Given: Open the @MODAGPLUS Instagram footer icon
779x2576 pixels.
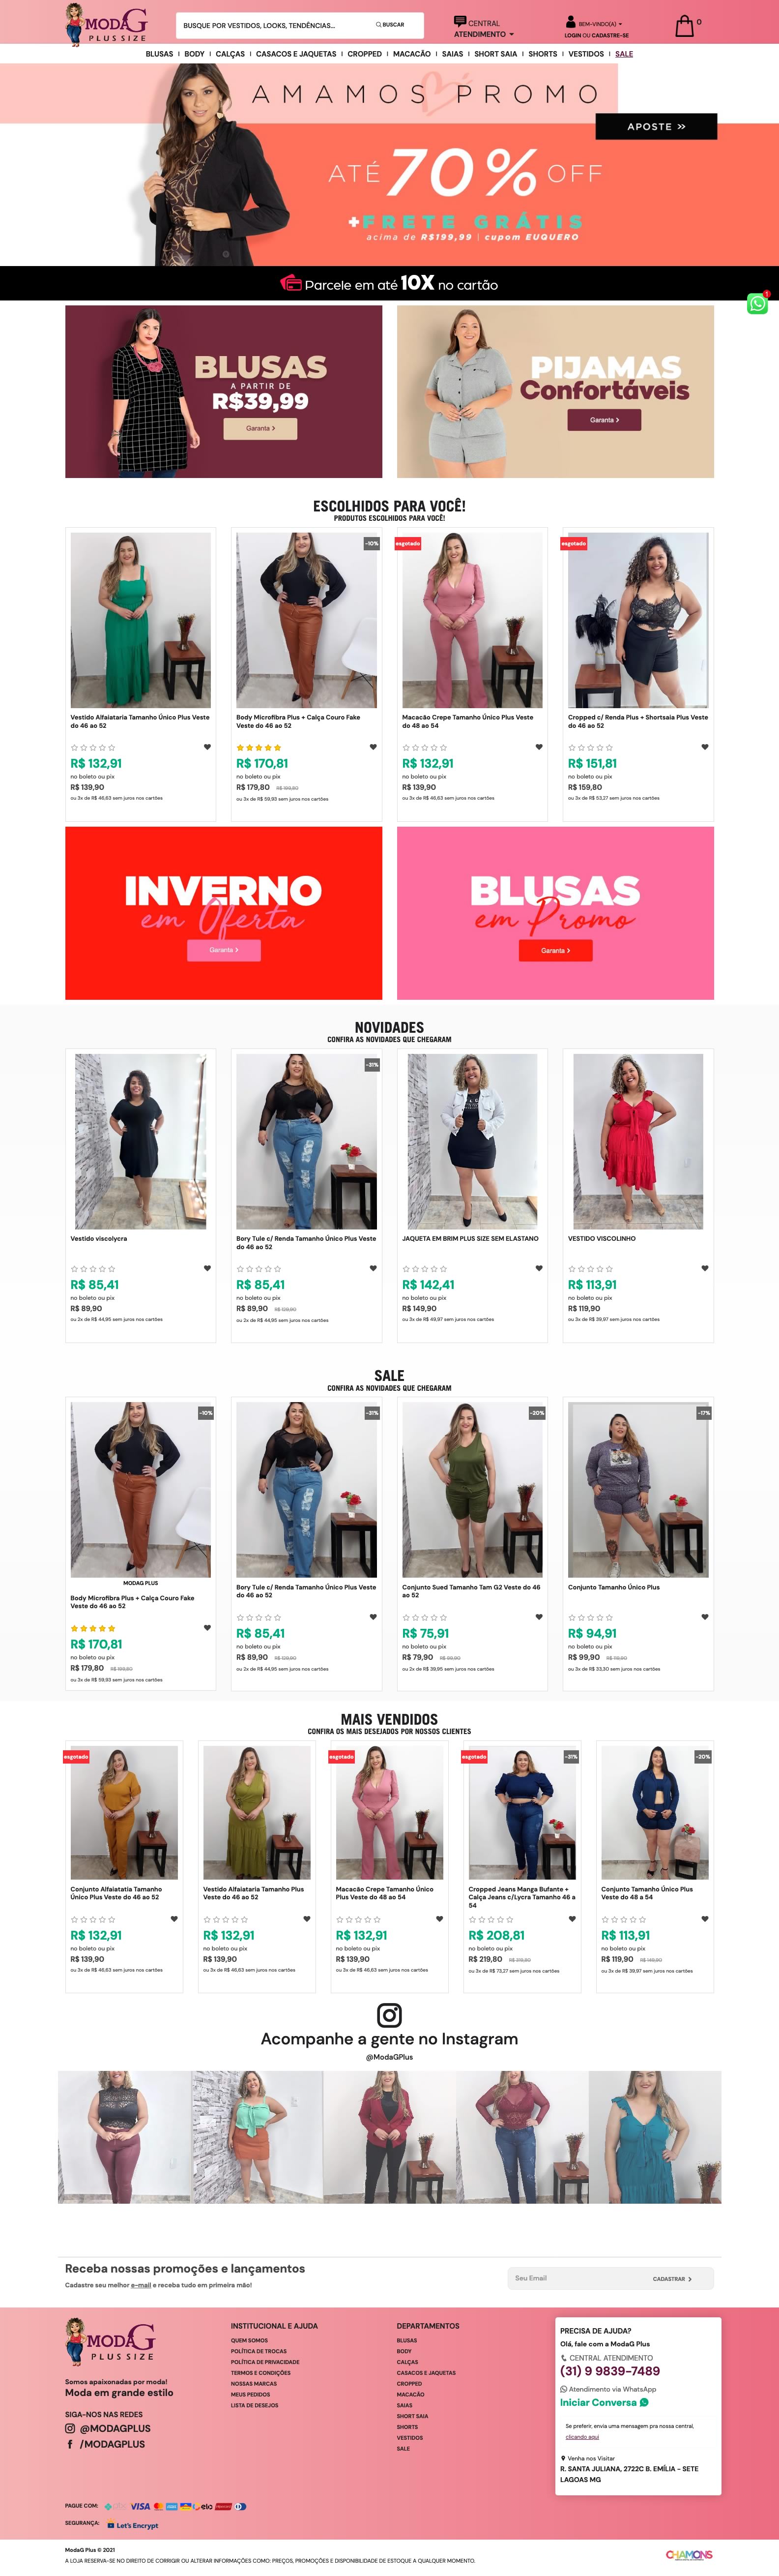Looking at the screenshot, I should click(x=70, y=2428).
